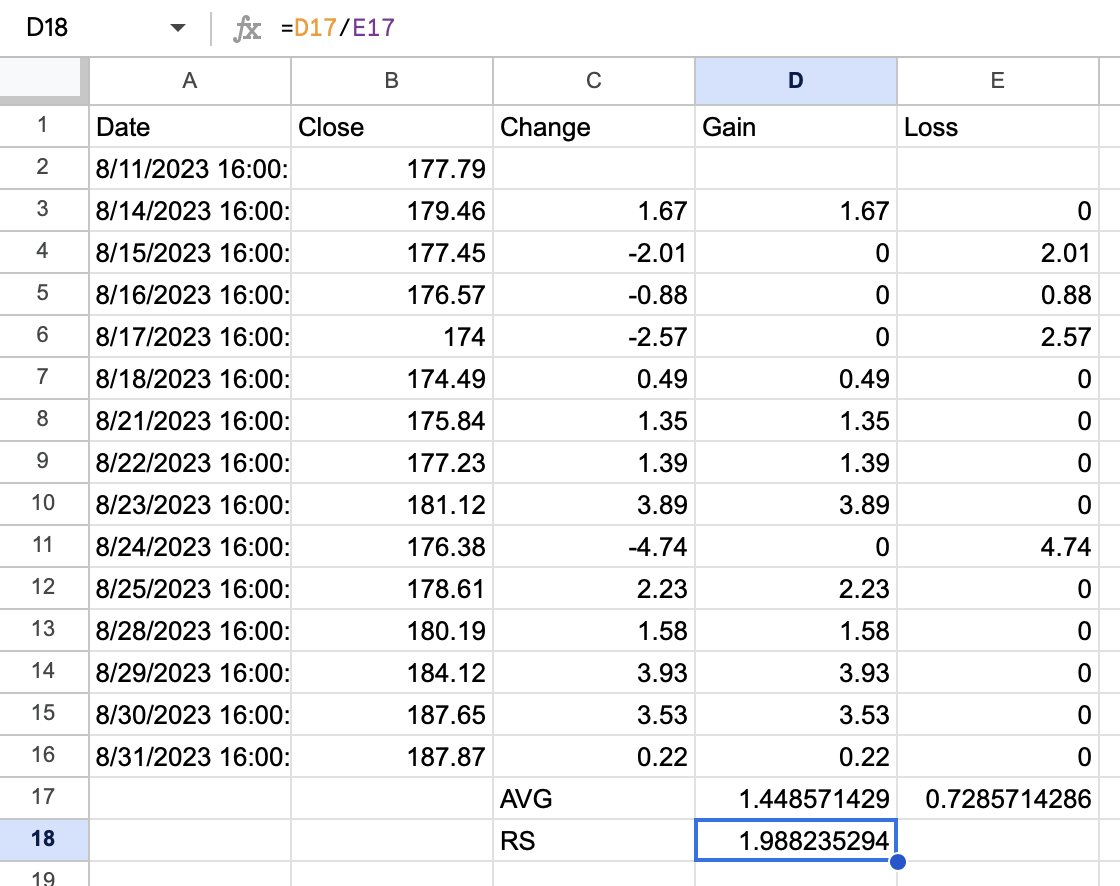Select the average loss cell 0.7285714286

[x=998, y=798]
